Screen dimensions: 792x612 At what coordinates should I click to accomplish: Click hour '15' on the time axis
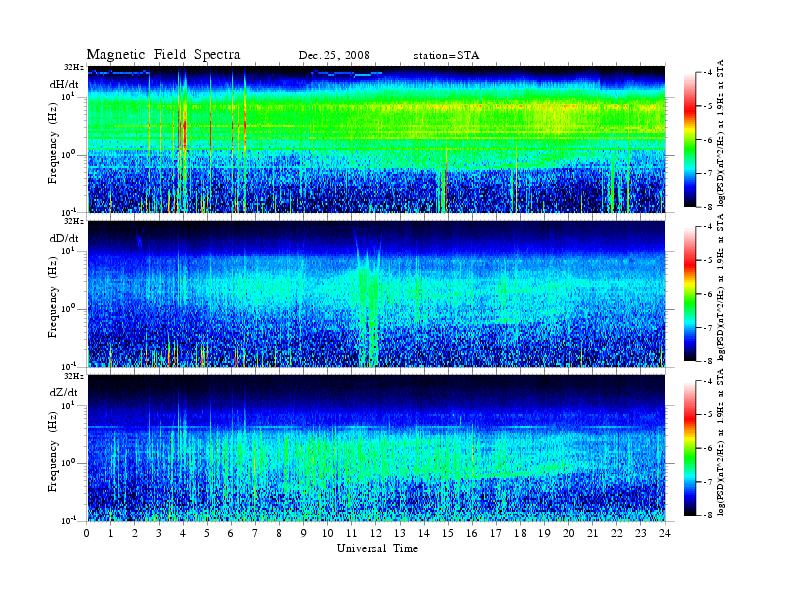coord(448,534)
